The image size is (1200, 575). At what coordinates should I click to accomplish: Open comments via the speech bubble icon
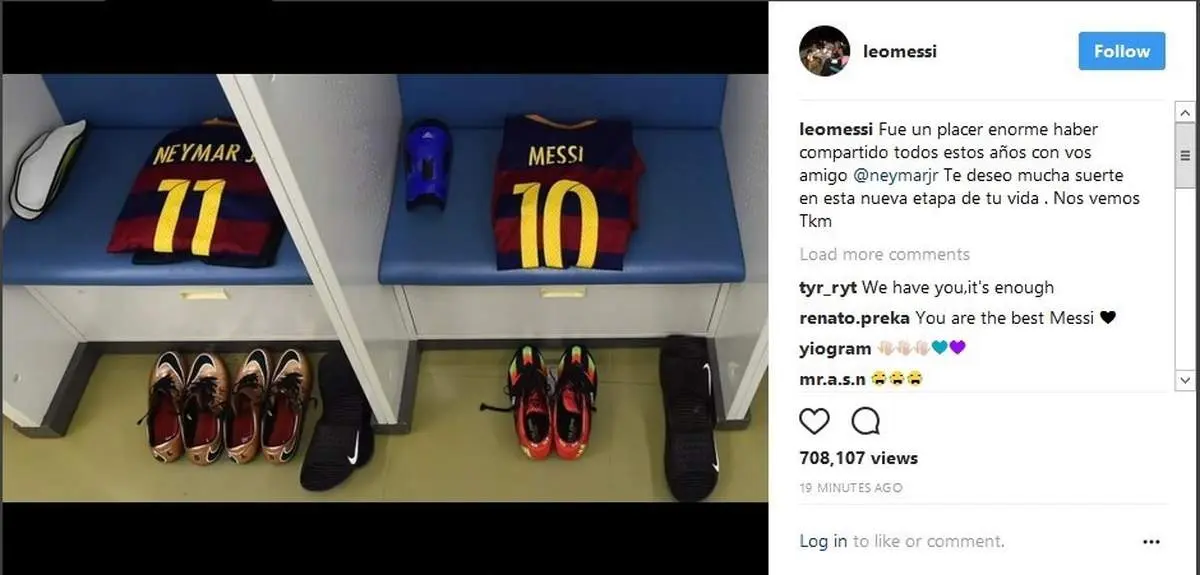coord(865,421)
